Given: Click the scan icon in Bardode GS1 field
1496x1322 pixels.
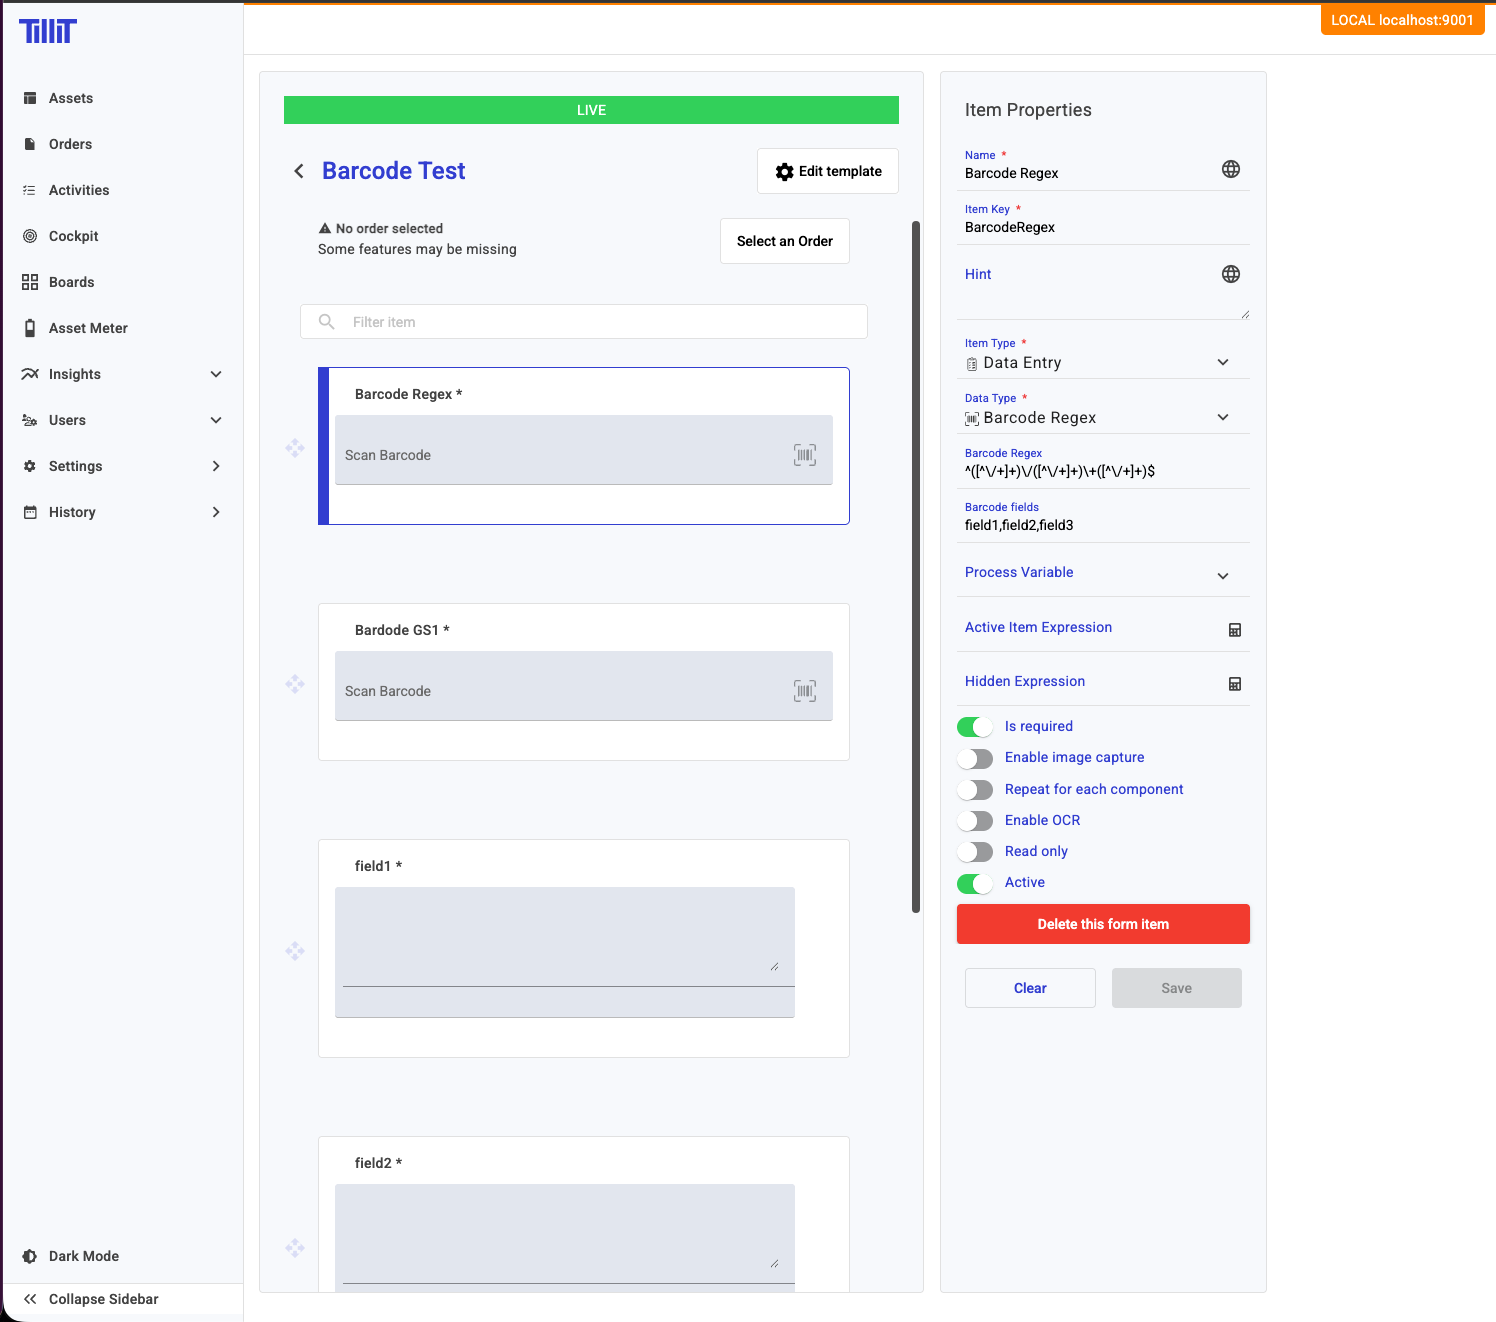Looking at the screenshot, I should (x=805, y=691).
